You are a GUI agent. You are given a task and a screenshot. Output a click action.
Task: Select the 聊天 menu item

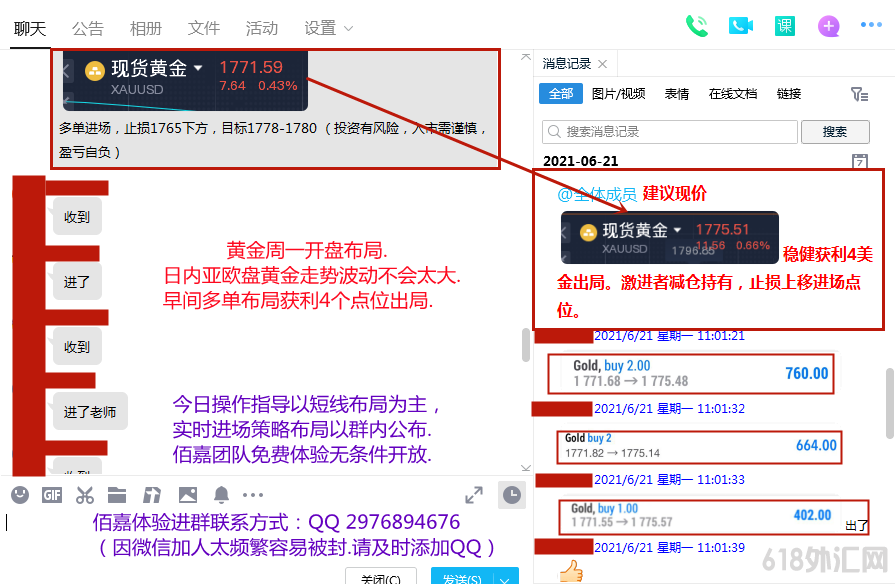coord(29,29)
